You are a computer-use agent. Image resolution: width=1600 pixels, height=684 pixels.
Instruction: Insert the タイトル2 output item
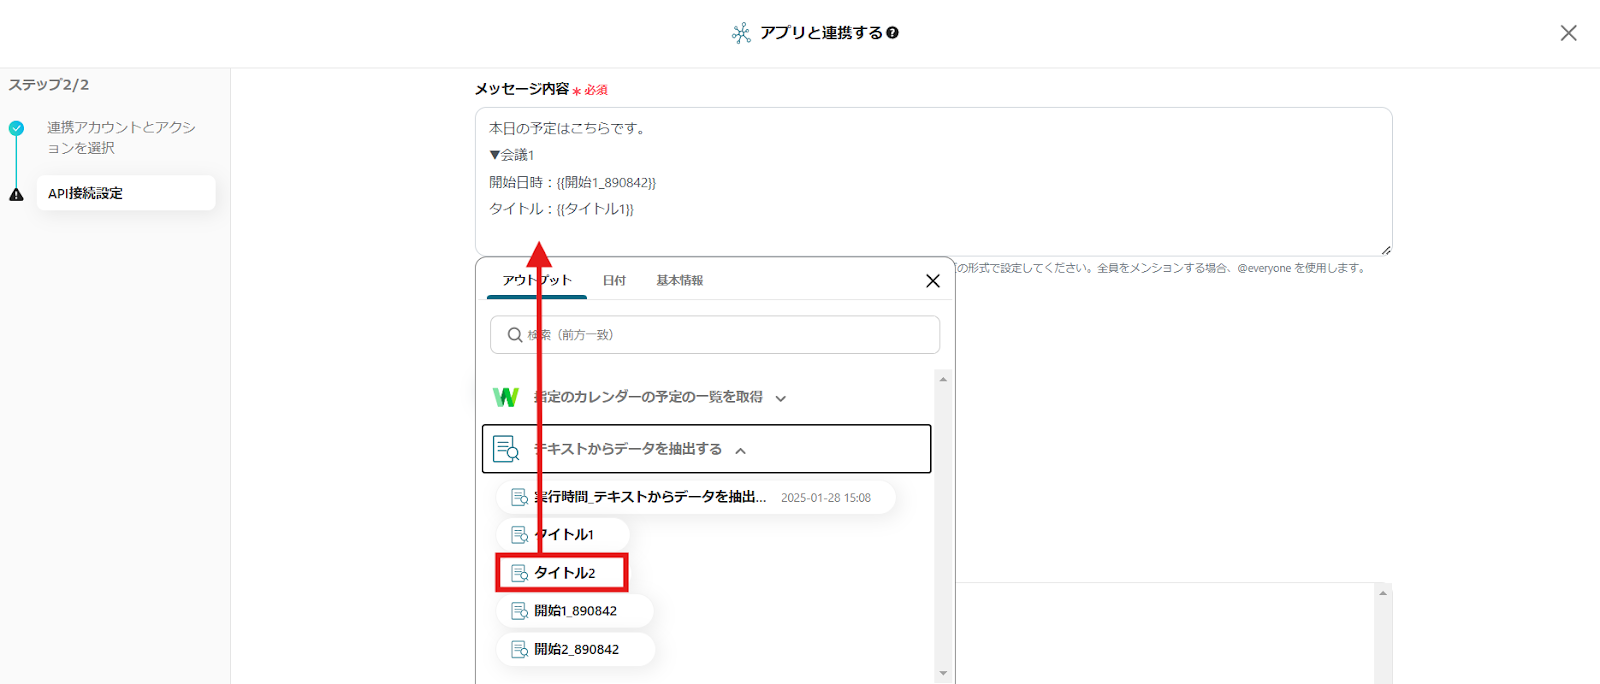point(563,573)
